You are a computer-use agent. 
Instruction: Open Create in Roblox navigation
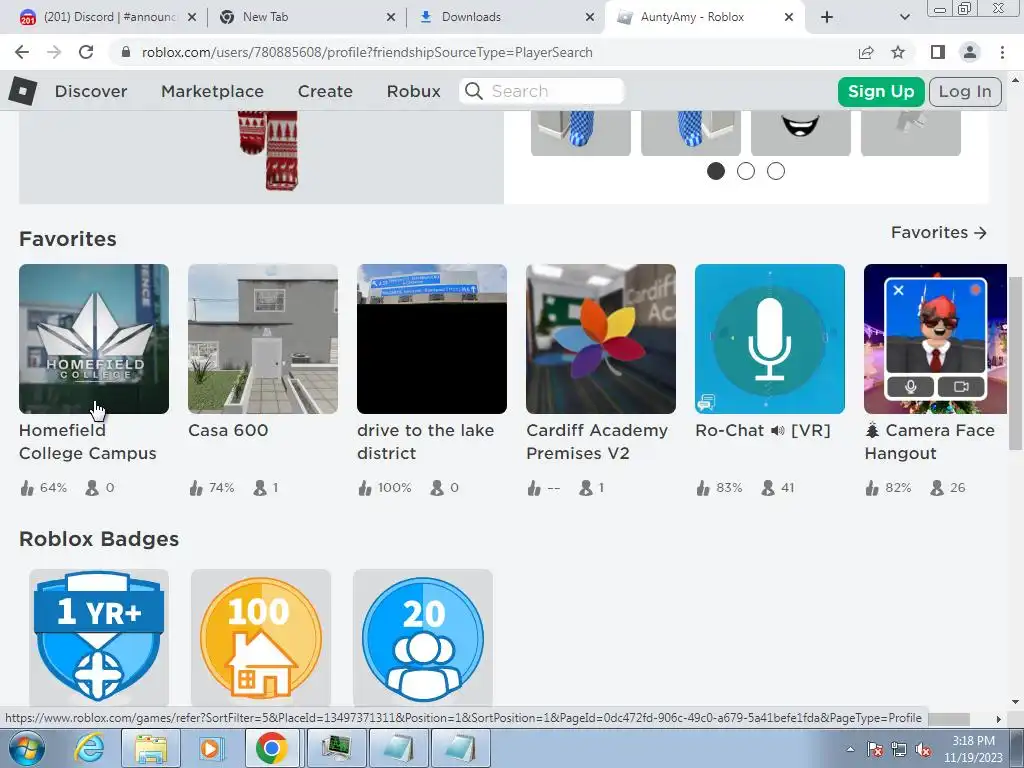(325, 91)
